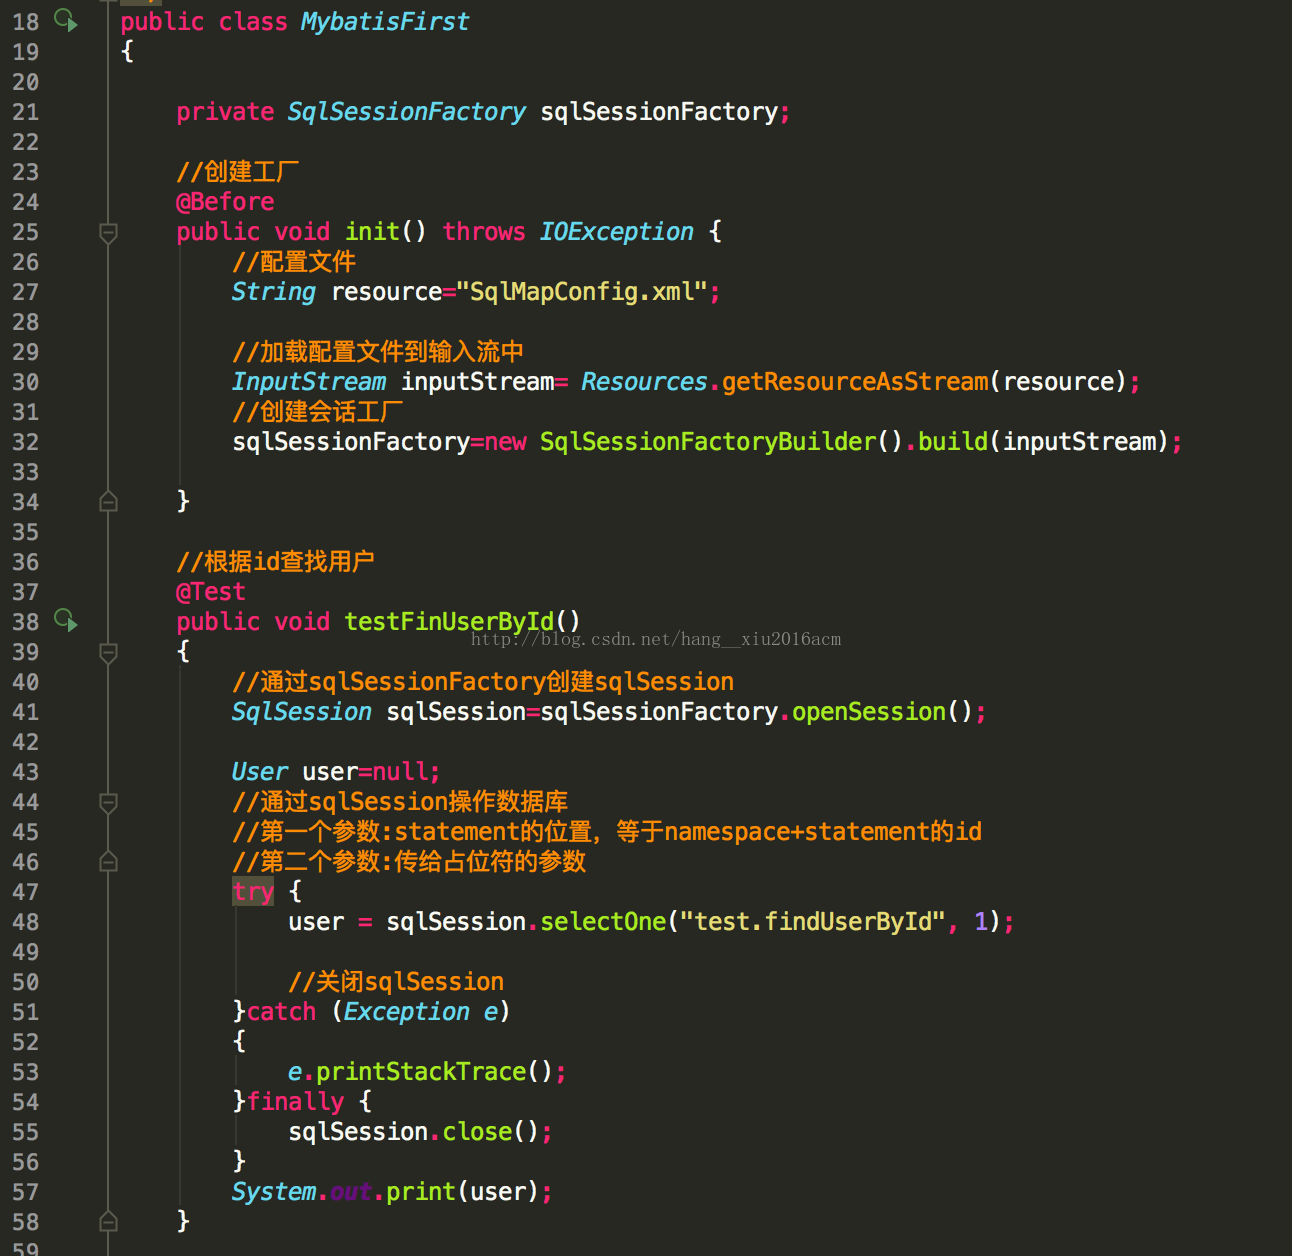The image size is (1292, 1256).
Task: Click the catch keyword
Action: (x=281, y=1012)
